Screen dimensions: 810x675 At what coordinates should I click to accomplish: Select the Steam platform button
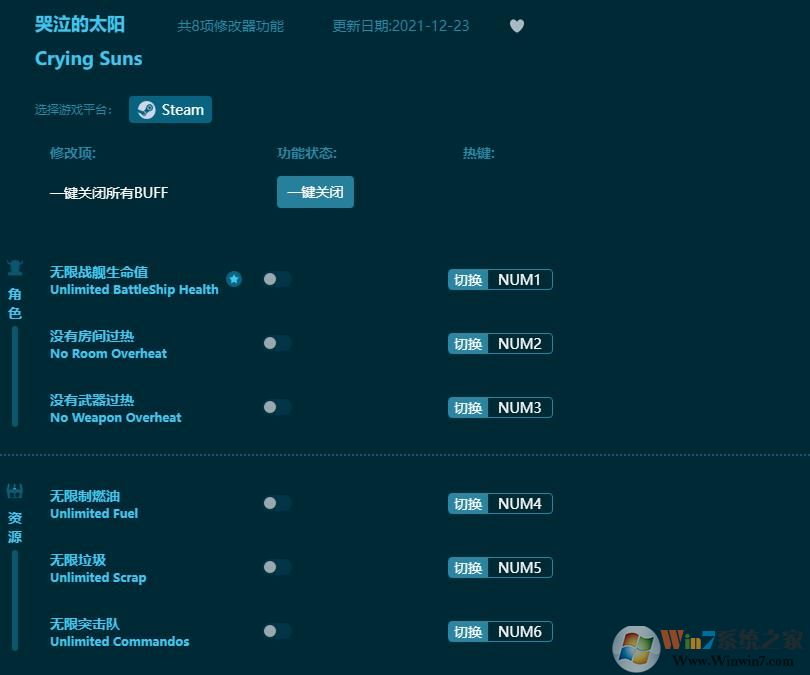(170, 109)
